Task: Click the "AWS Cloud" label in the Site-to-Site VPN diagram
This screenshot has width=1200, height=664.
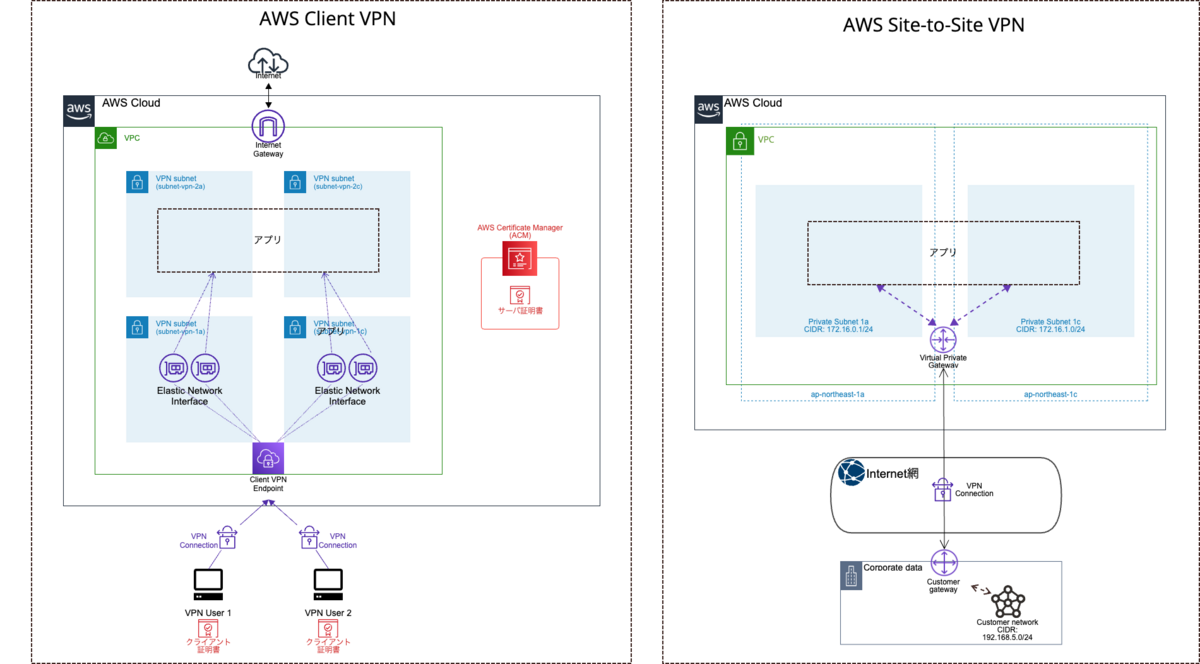Action: (753, 103)
